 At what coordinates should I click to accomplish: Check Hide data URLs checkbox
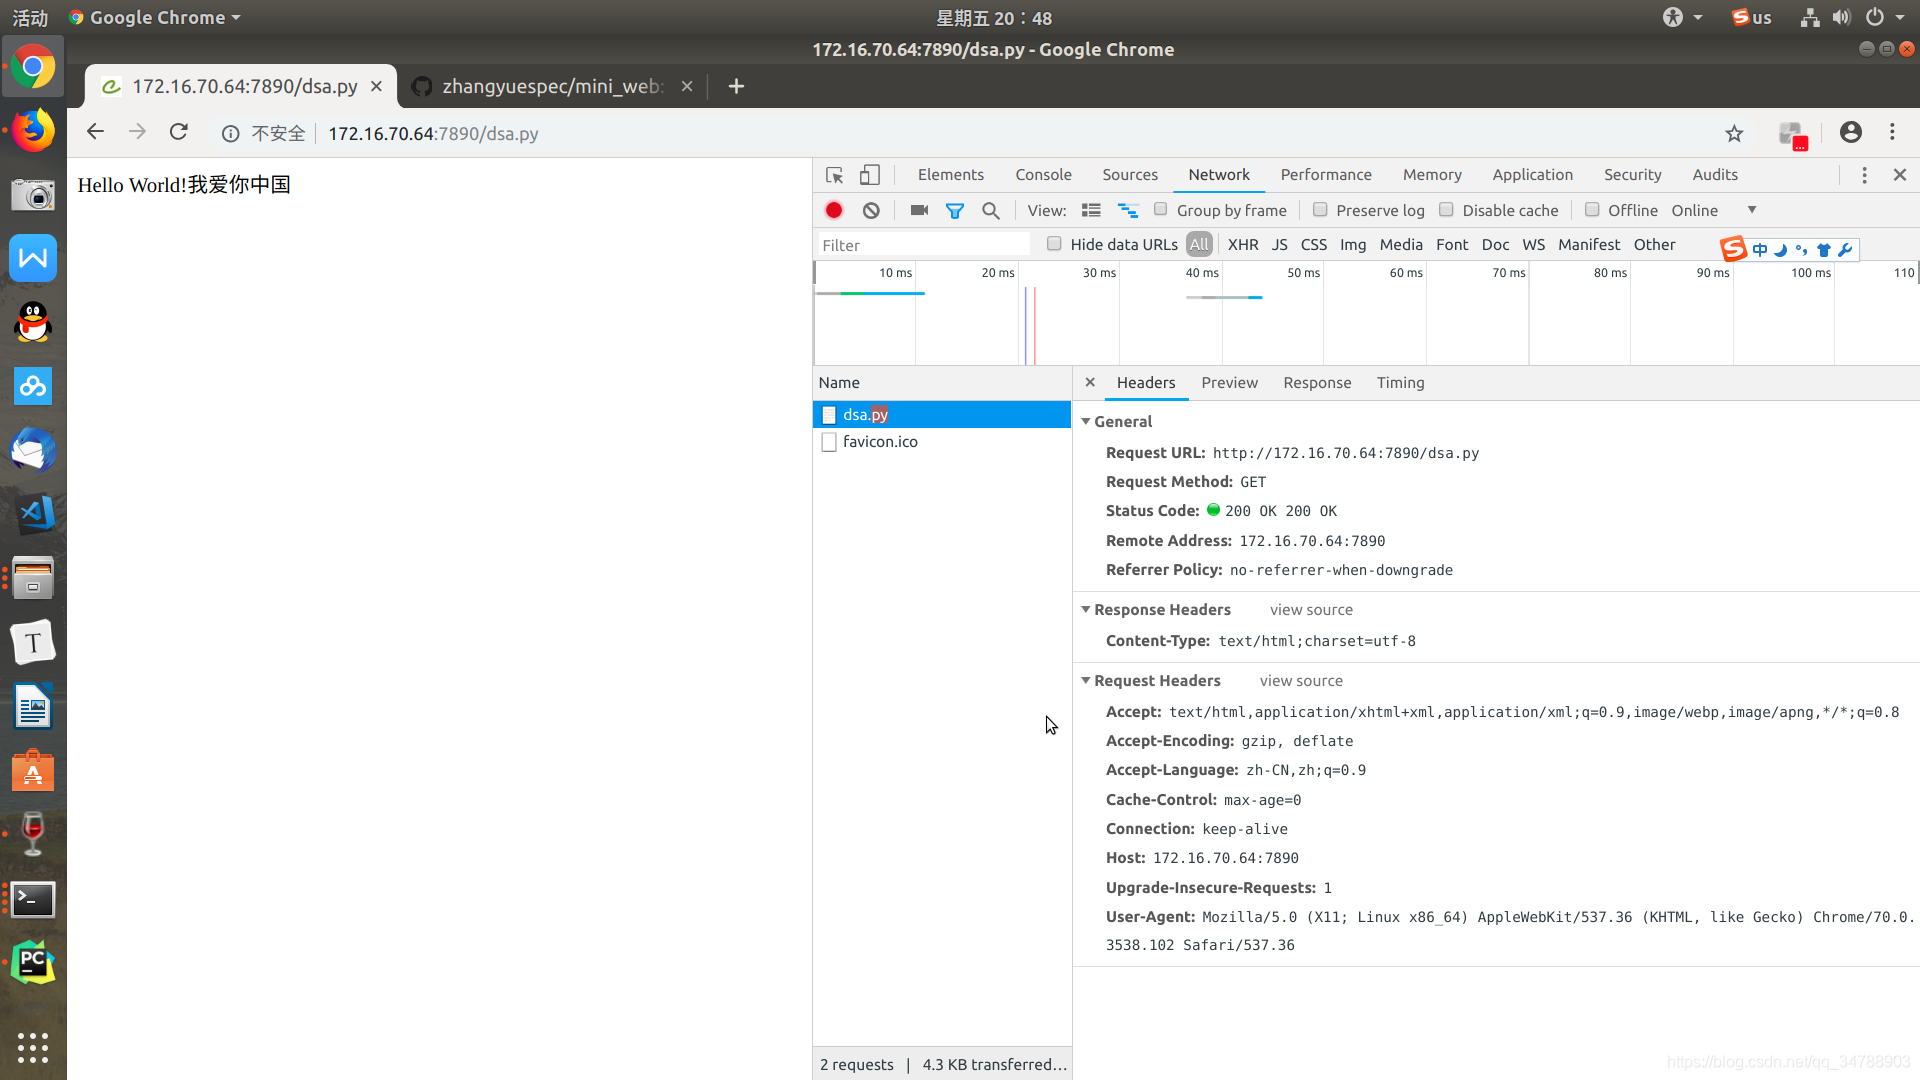pos(1054,243)
